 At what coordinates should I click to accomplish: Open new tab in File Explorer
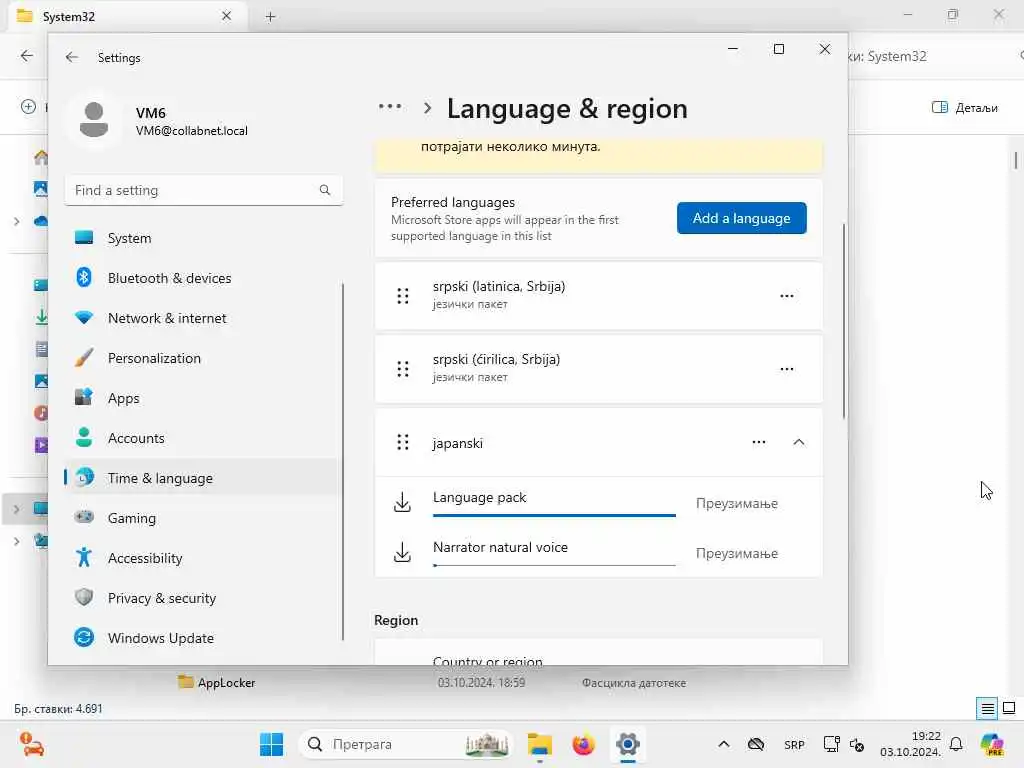click(270, 17)
